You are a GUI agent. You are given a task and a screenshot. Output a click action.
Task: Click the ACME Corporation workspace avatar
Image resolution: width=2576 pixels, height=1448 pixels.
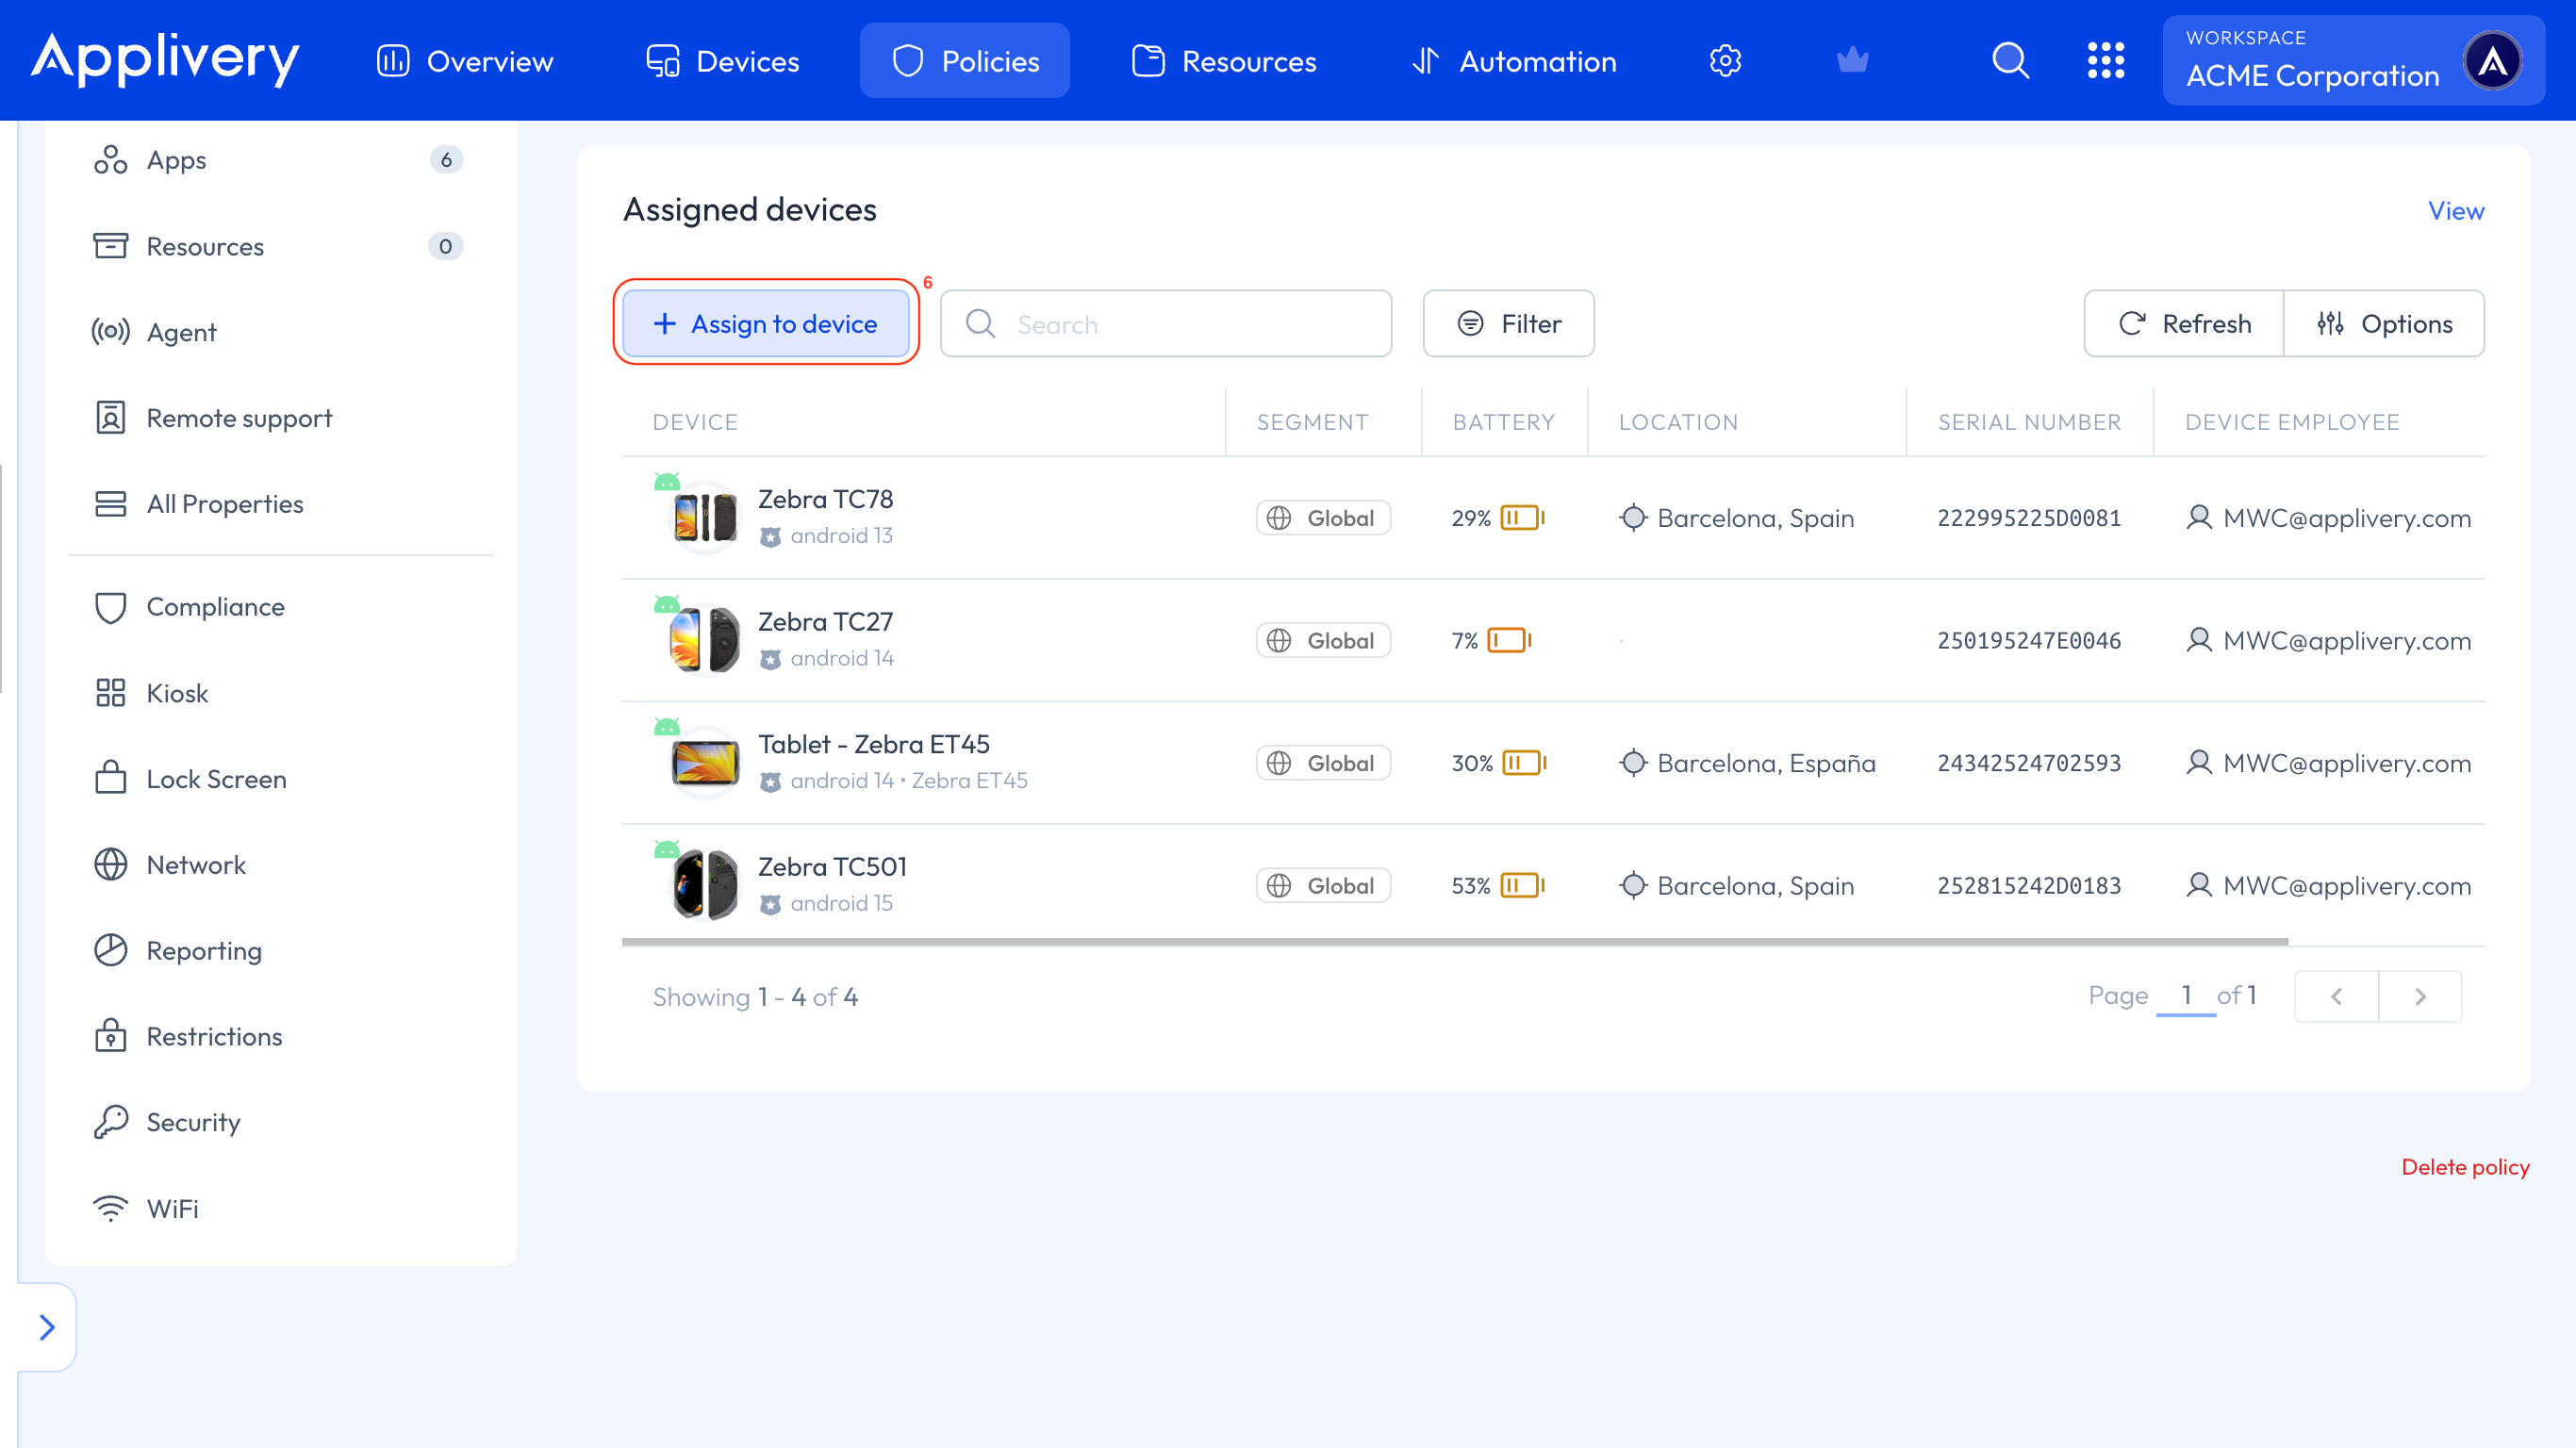coord(2492,61)
